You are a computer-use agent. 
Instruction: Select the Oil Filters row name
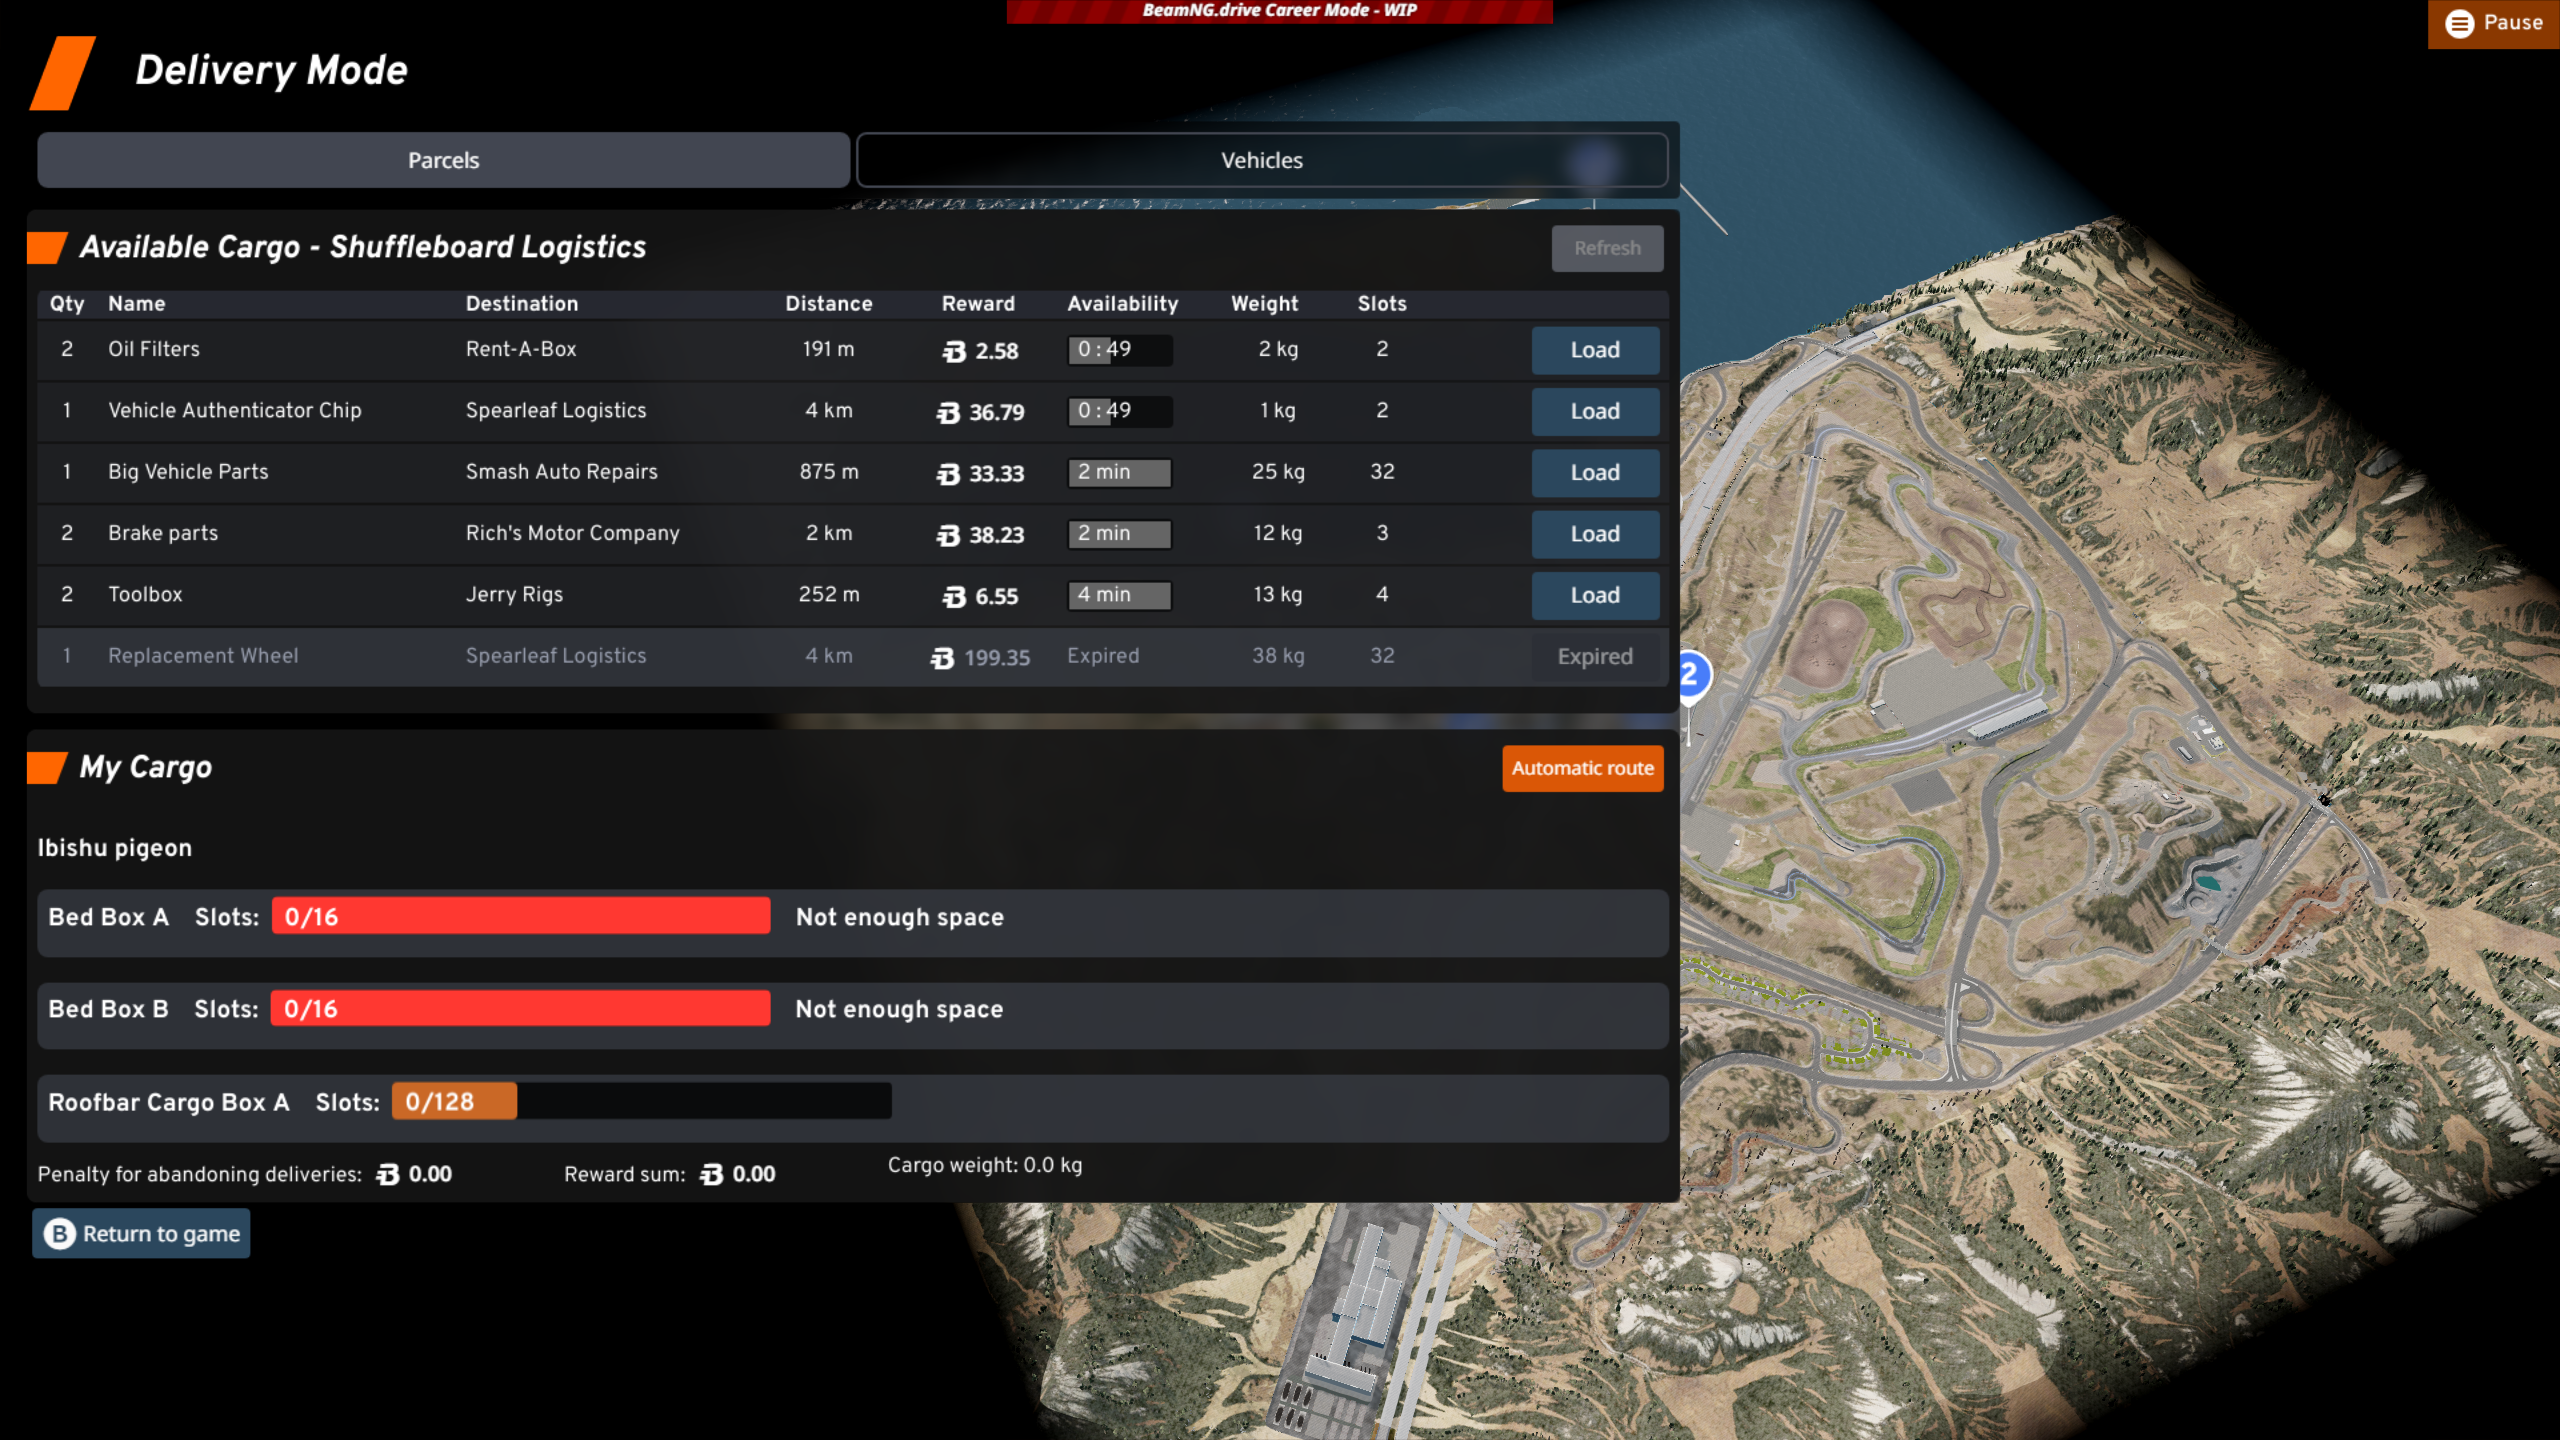point(154,349)
